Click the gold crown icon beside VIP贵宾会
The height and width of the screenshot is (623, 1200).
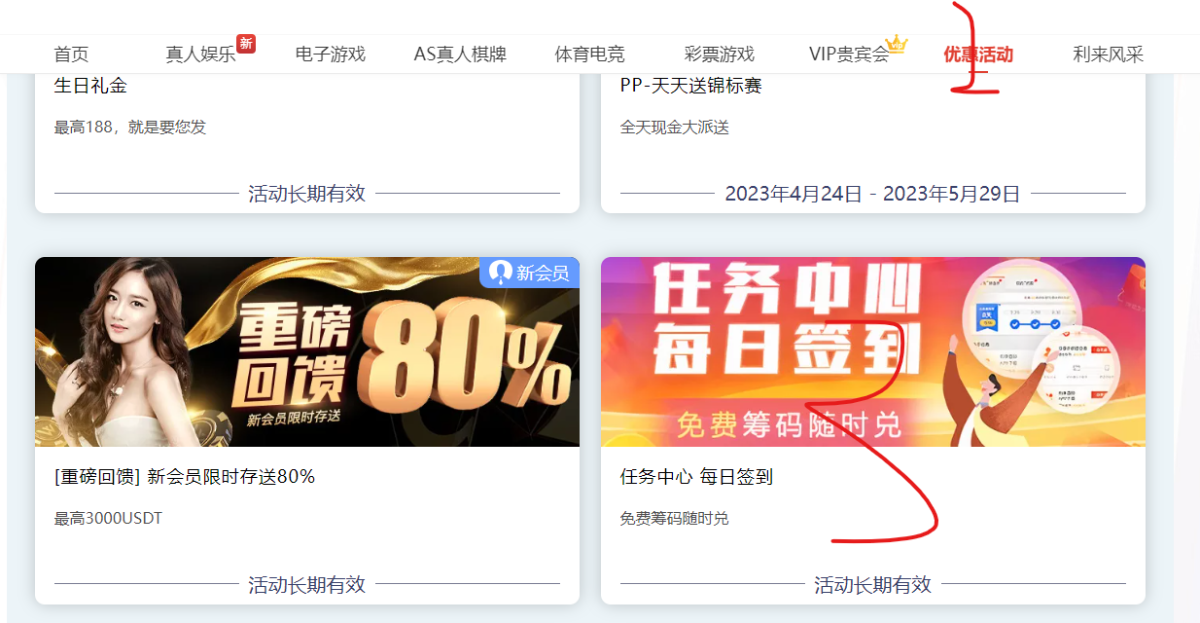[897, 44]
